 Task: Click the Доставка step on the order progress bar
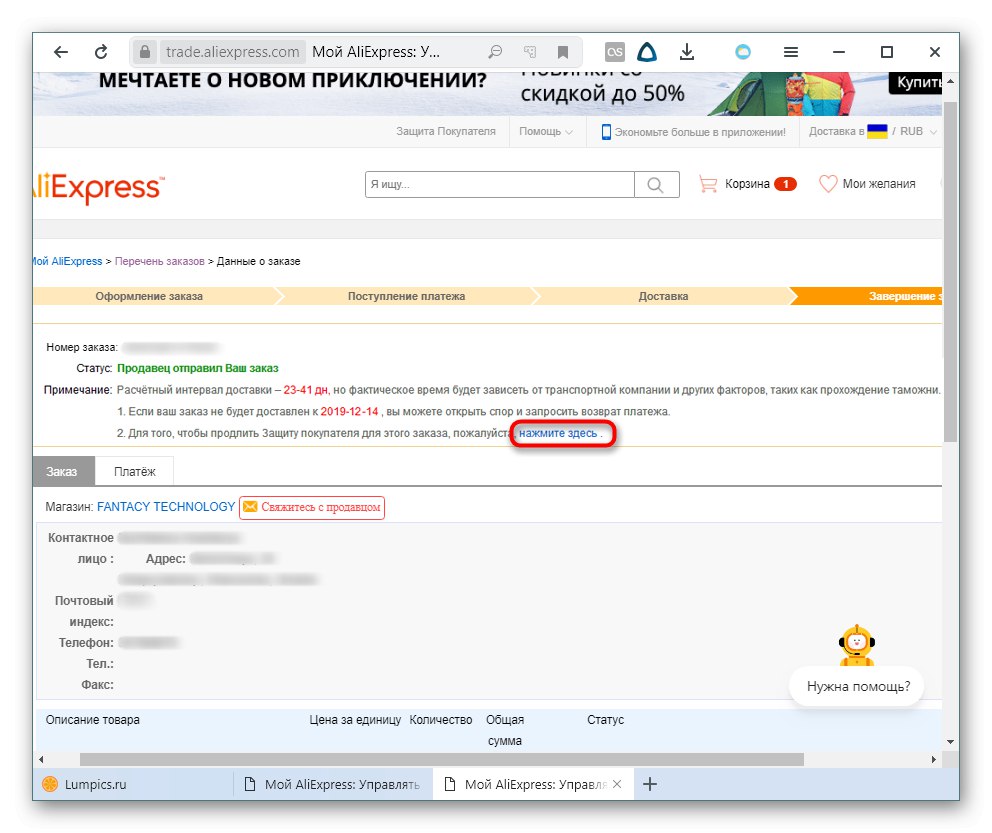point(662,296)
